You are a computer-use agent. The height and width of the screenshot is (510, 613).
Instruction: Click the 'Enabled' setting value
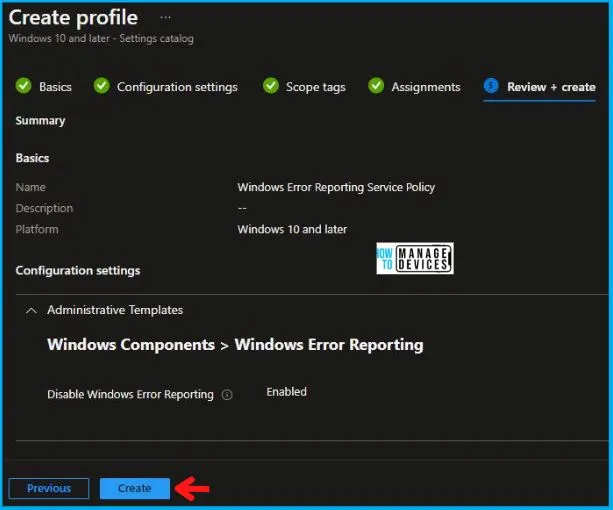286,392
